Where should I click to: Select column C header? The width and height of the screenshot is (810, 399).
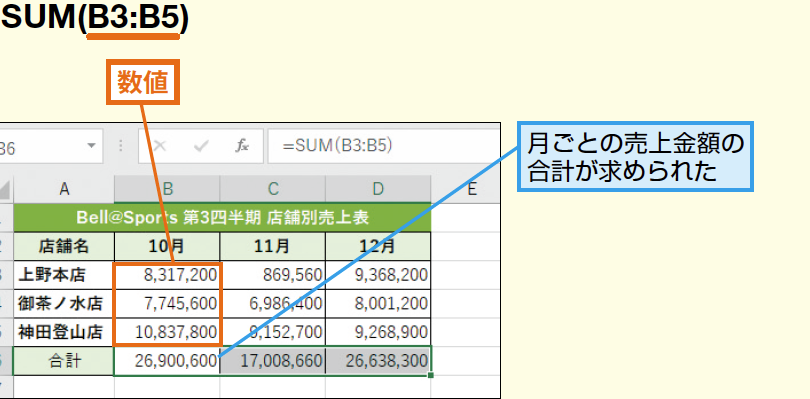pos(273,189)
